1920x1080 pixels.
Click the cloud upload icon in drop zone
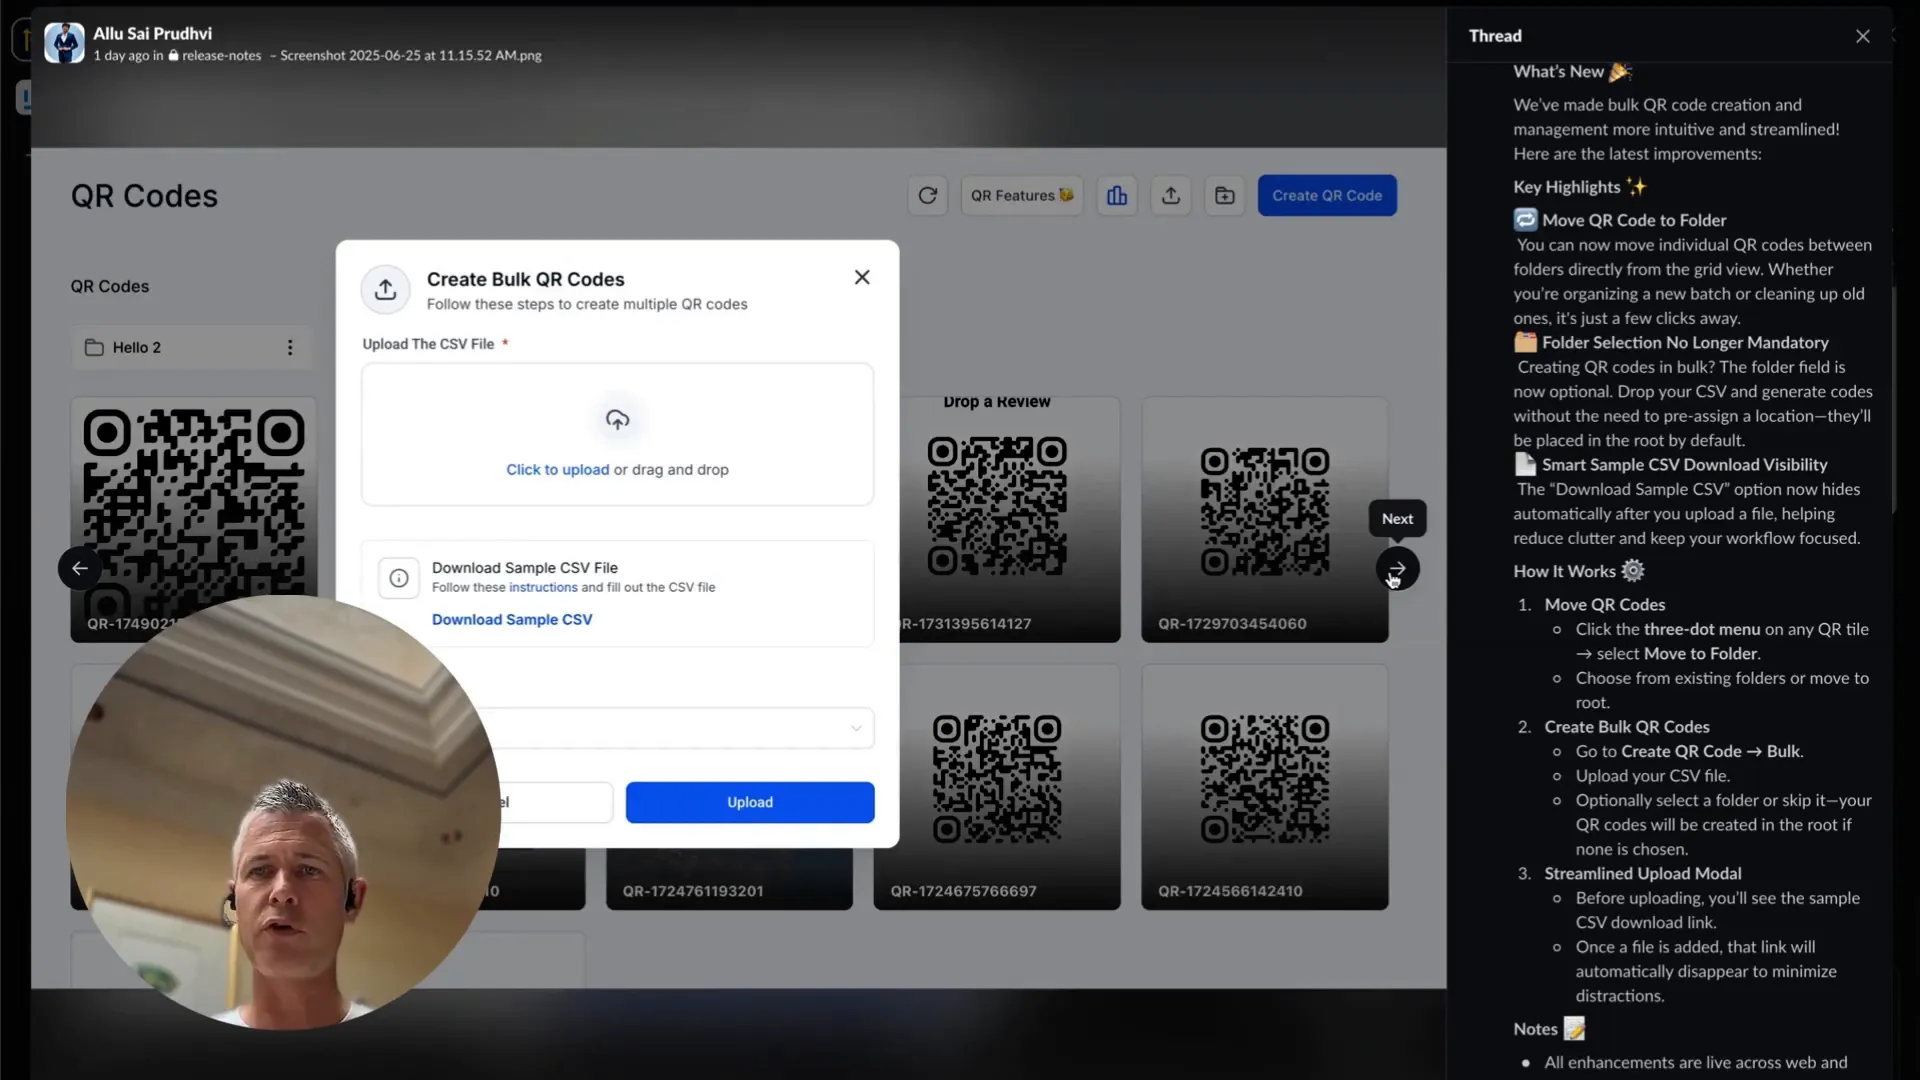coord(617,419)
